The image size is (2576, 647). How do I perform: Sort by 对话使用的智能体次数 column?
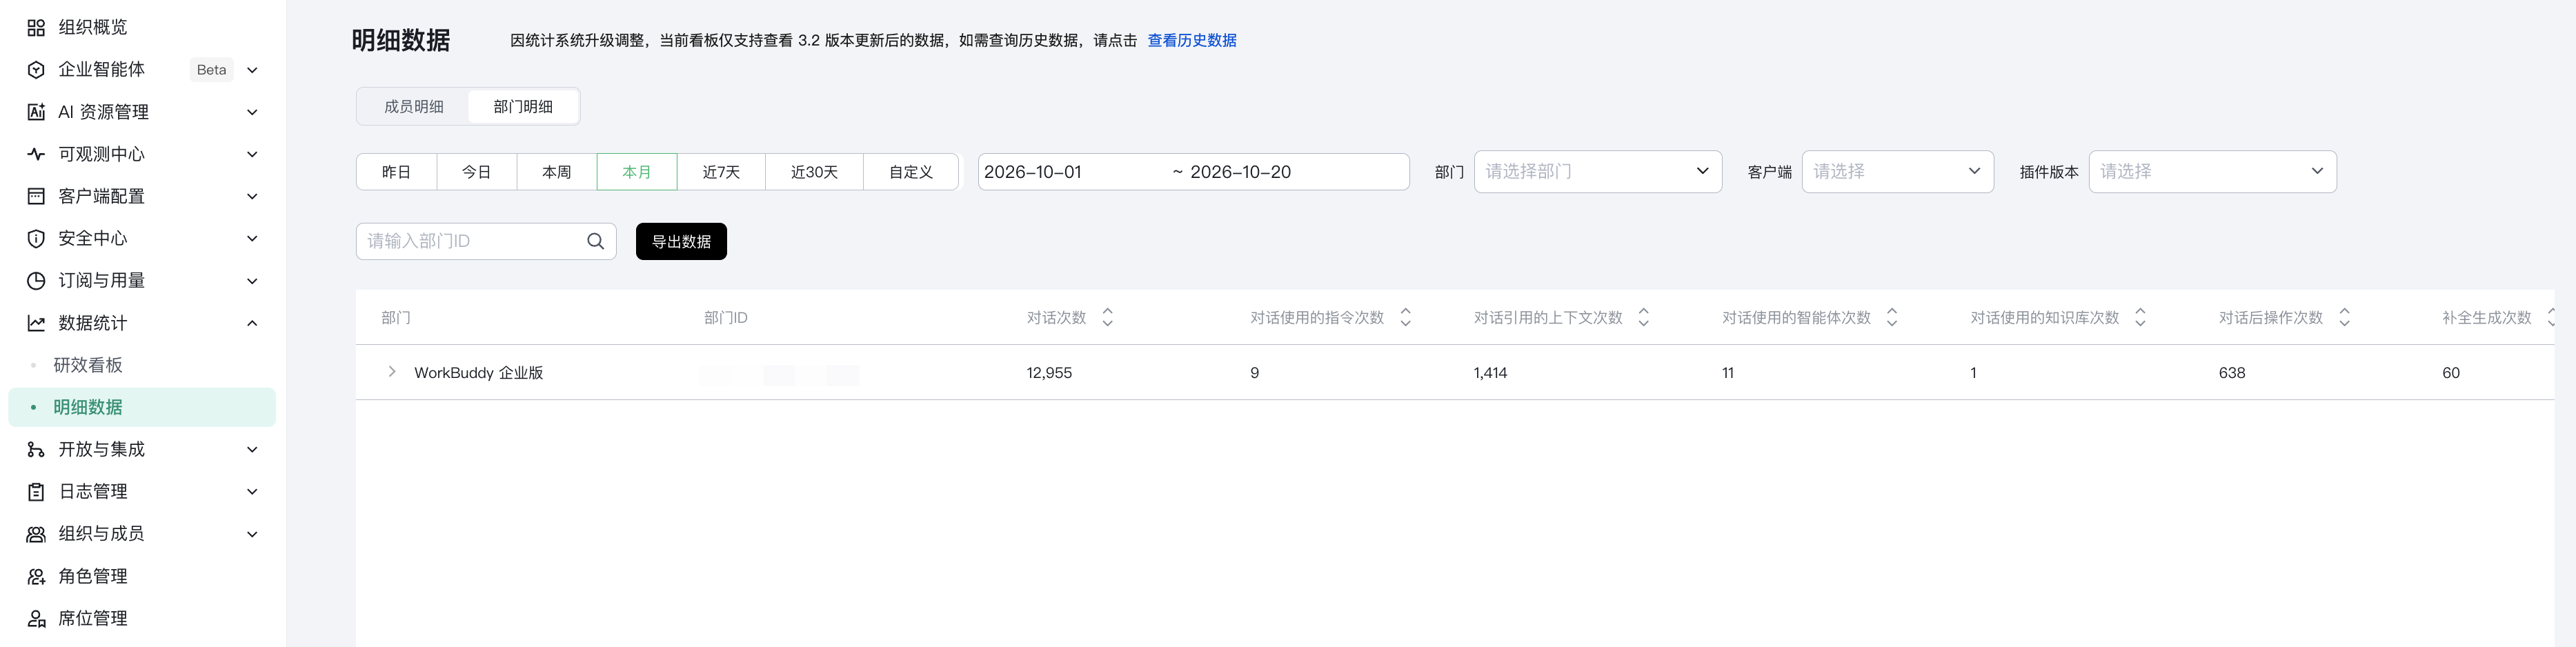point(1891,317)
